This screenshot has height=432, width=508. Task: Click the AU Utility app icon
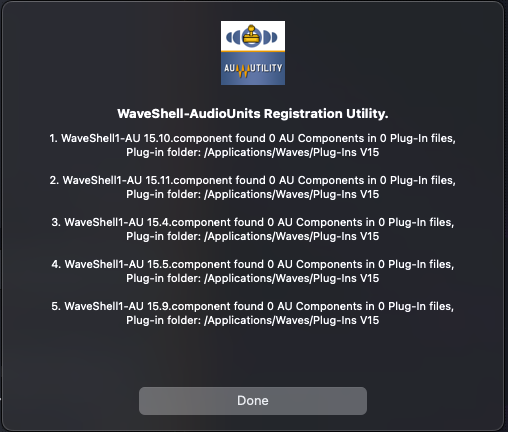253,53
